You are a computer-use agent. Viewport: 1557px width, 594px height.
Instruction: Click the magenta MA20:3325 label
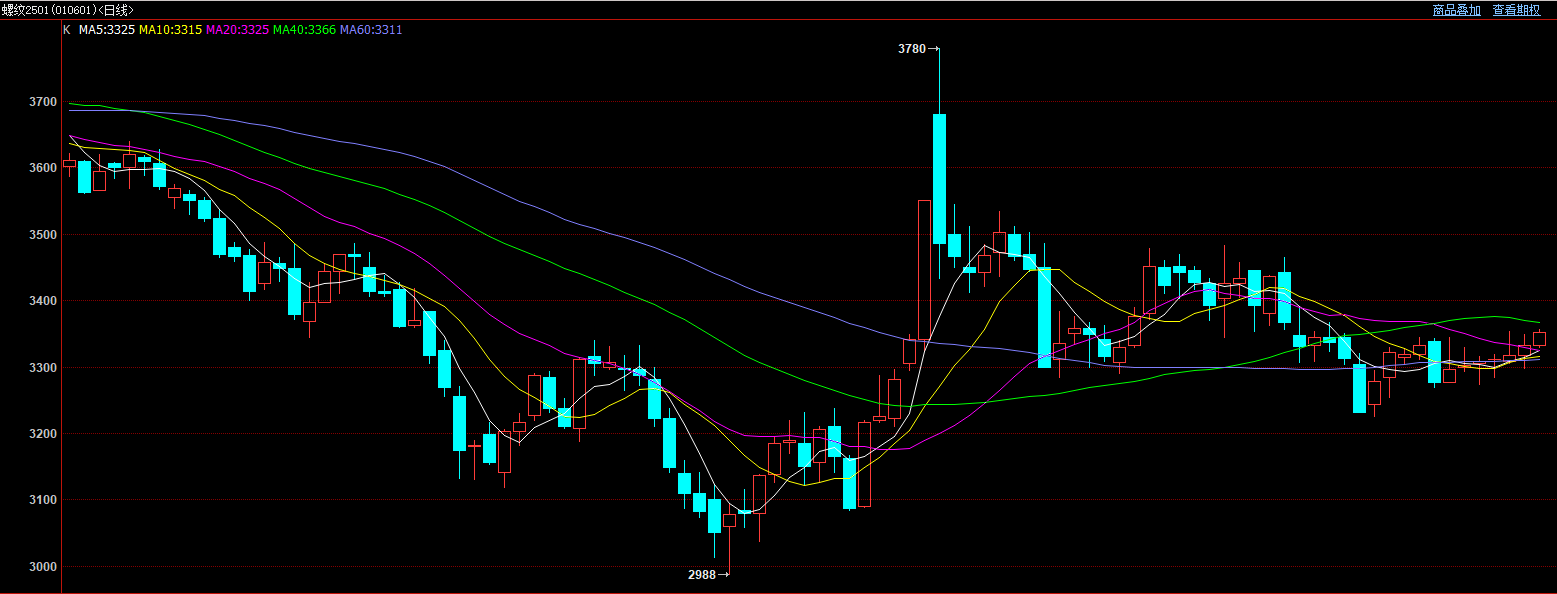(237, 30)
